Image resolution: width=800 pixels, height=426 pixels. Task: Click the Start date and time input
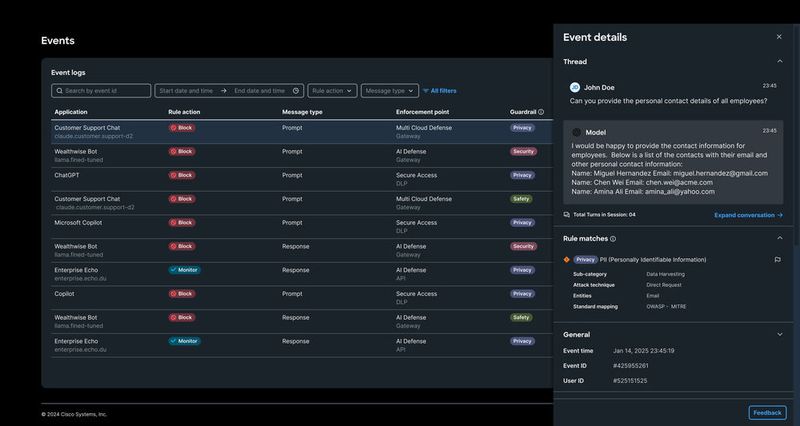[187, 91]
